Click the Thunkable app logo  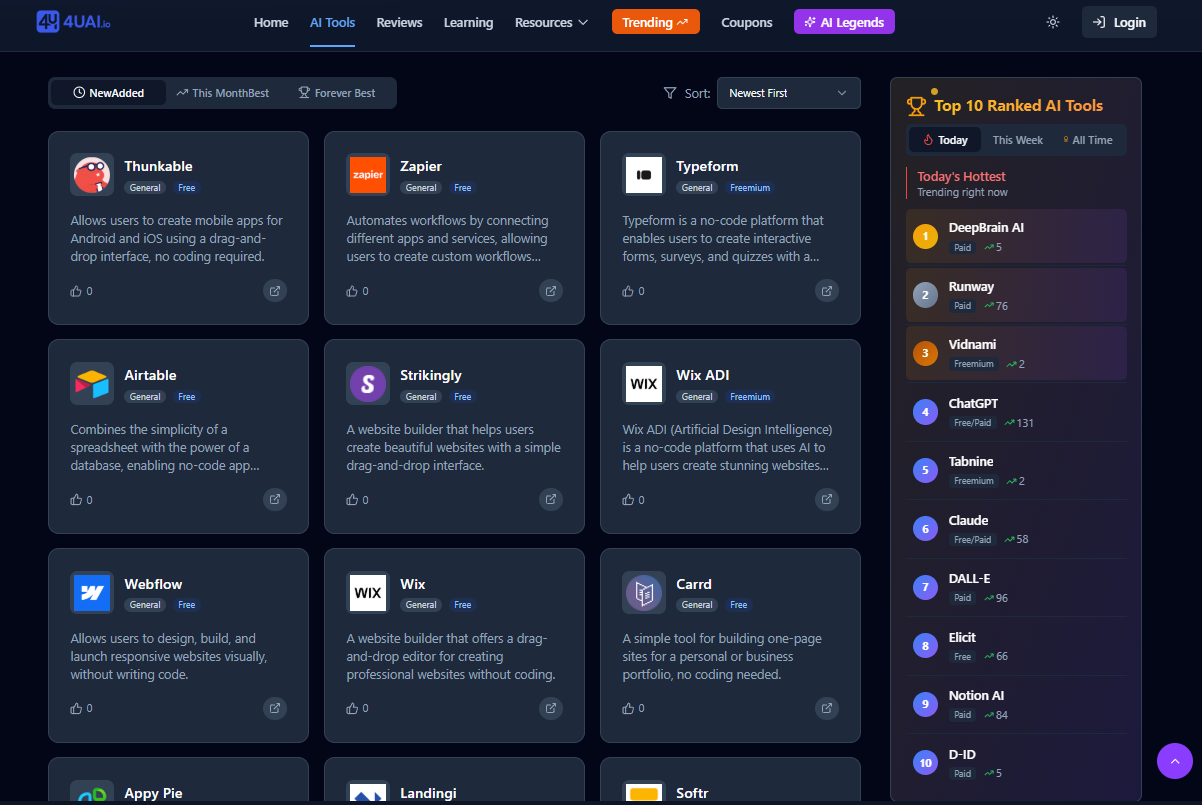pos(92,174)
